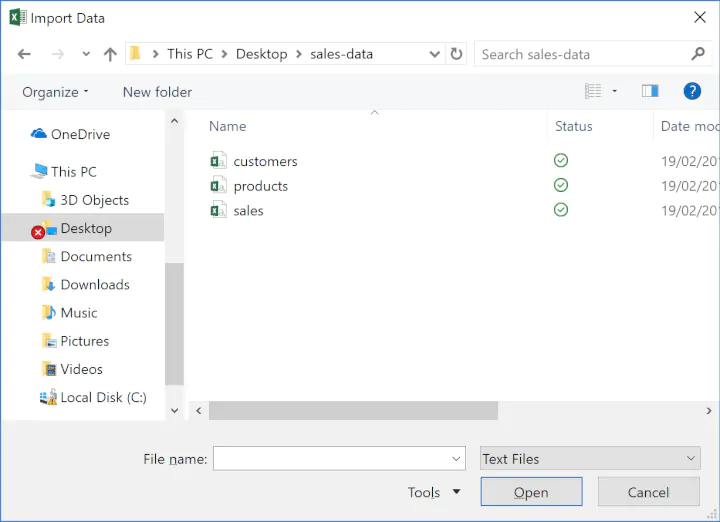Refresh the sales-data folder view
This screenshot has height=522, width=720.
[x=456, y=54]
